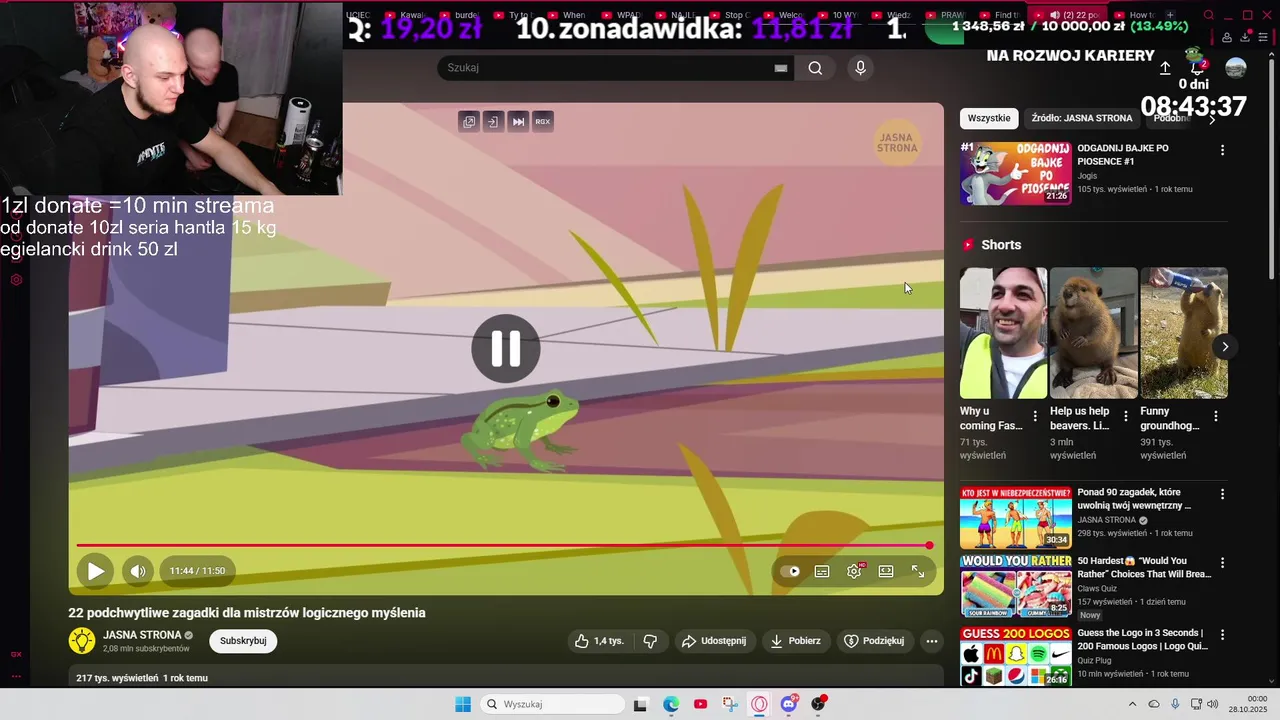This screenshot has height=720, width=1280.
Task: Open the 'Why u coming Fas...' short
Action: [1004, 333]
